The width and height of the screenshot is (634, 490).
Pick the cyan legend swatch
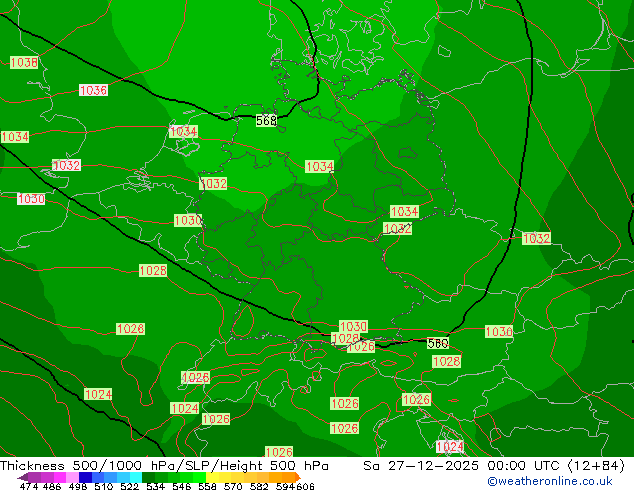[x=136, y=477]
